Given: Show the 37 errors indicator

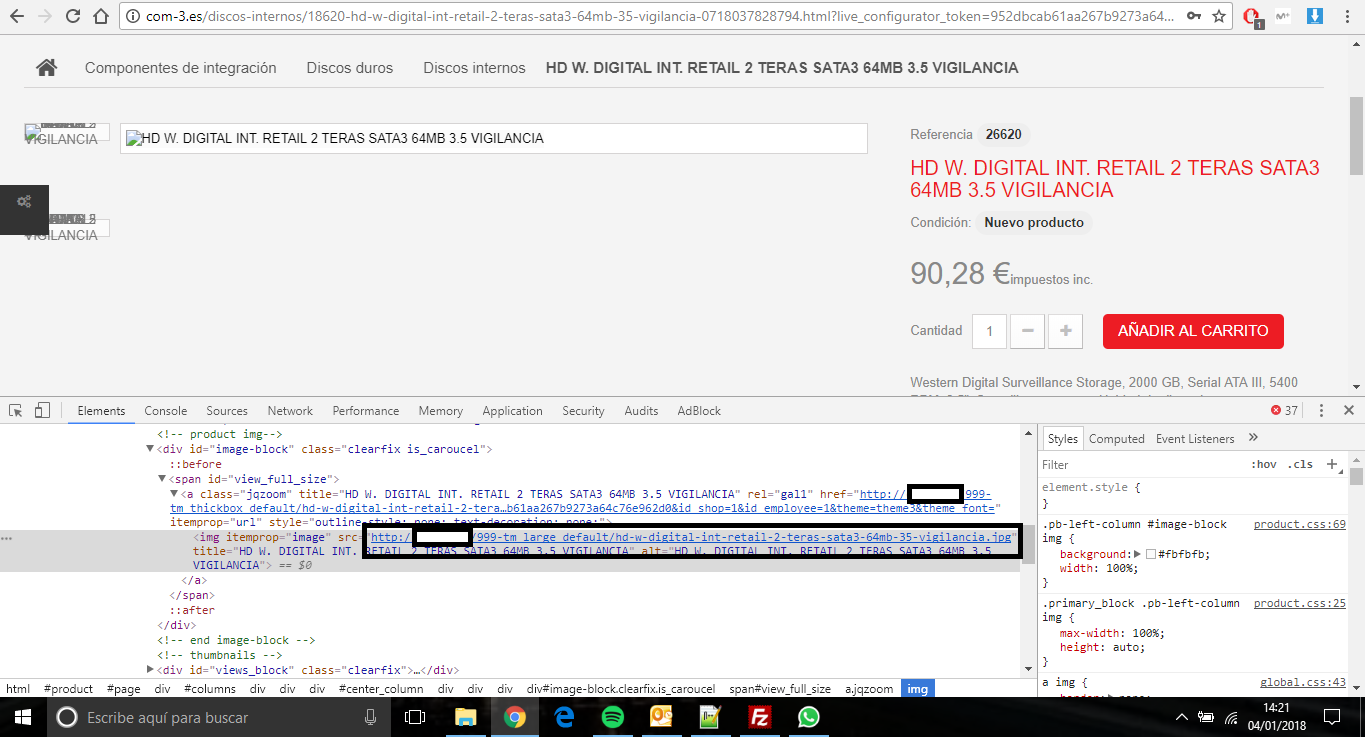Looking at the screenshot, I should (x=1284, y=410).
